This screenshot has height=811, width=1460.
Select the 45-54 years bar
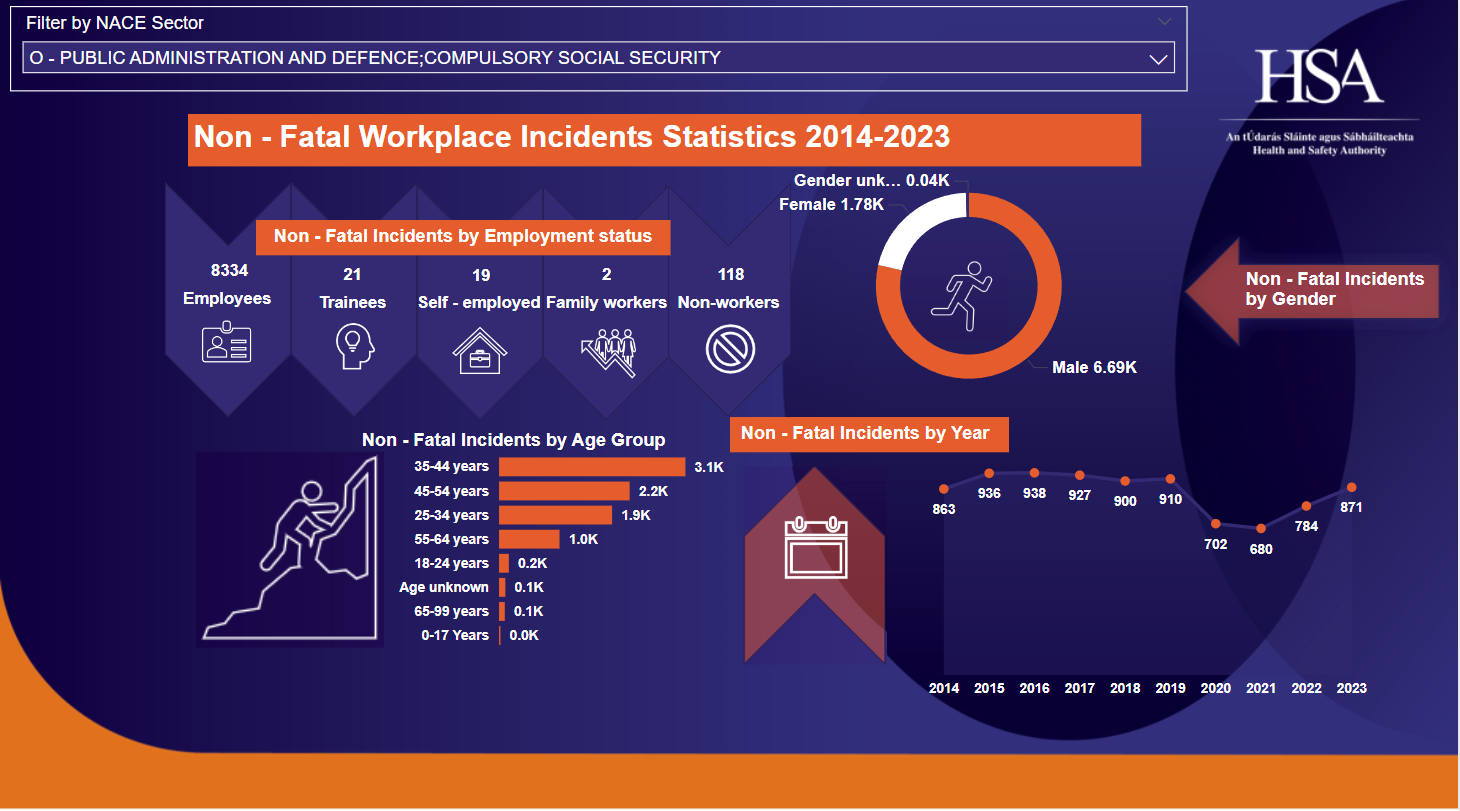click(x=564, y=491)
